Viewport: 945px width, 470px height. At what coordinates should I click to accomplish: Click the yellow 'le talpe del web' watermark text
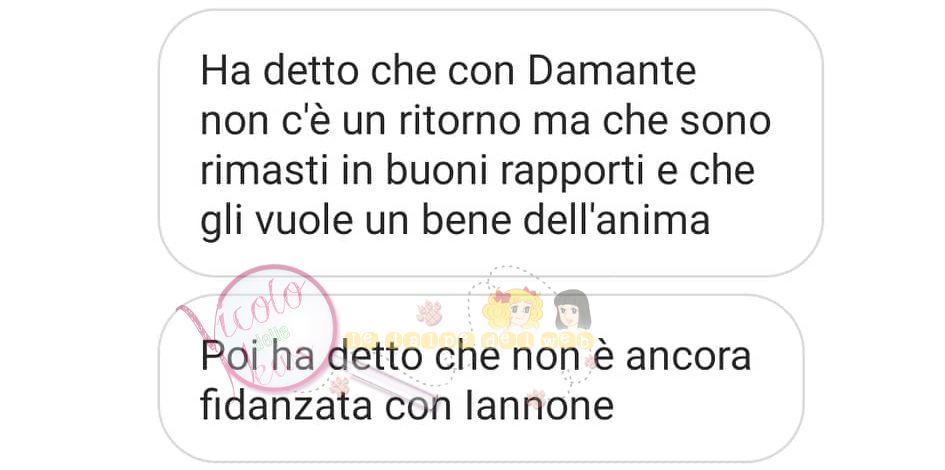pos(469,339)
